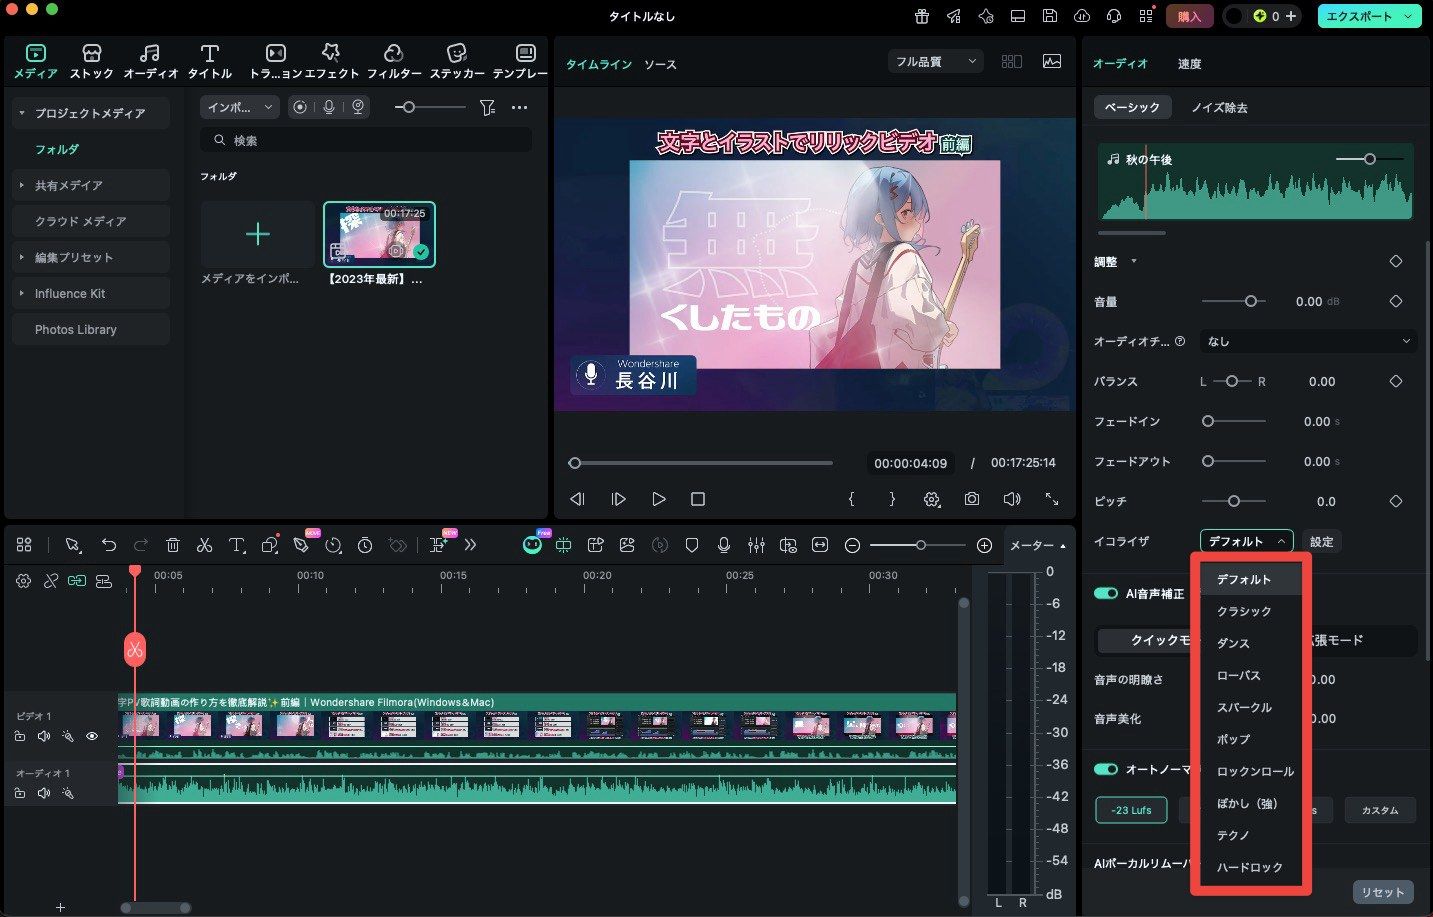This screenshot has width=1433, height=917.
Task: Click the イコライザ 設定 button
Action: point(1321,541)
